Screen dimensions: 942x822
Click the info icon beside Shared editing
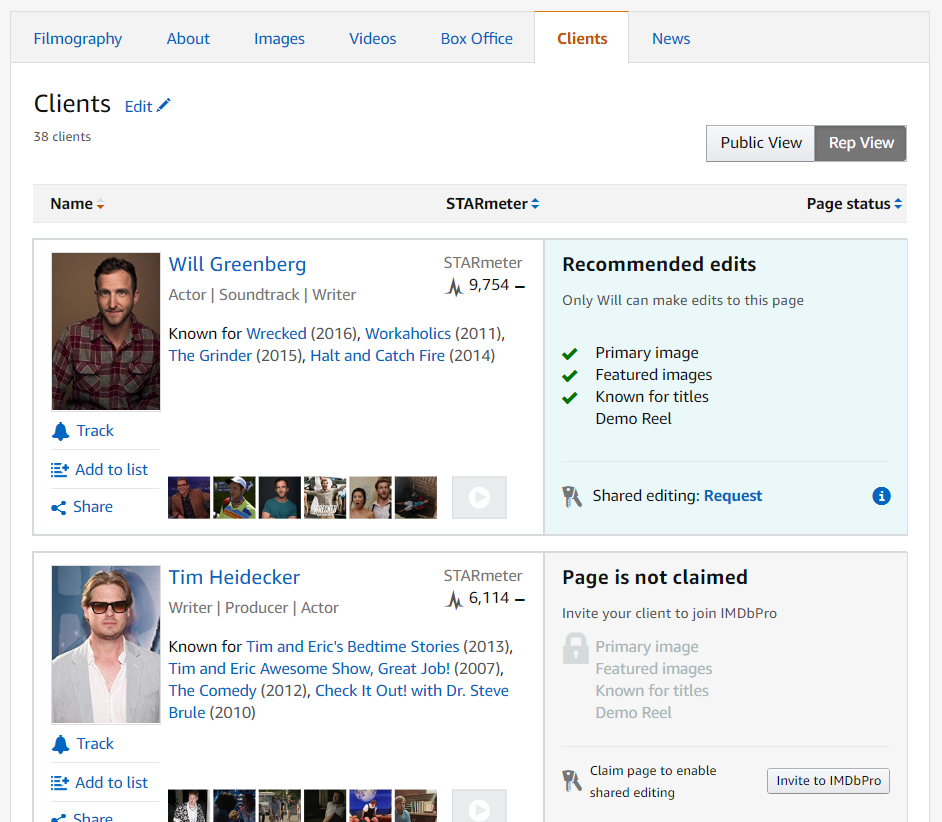881,496
